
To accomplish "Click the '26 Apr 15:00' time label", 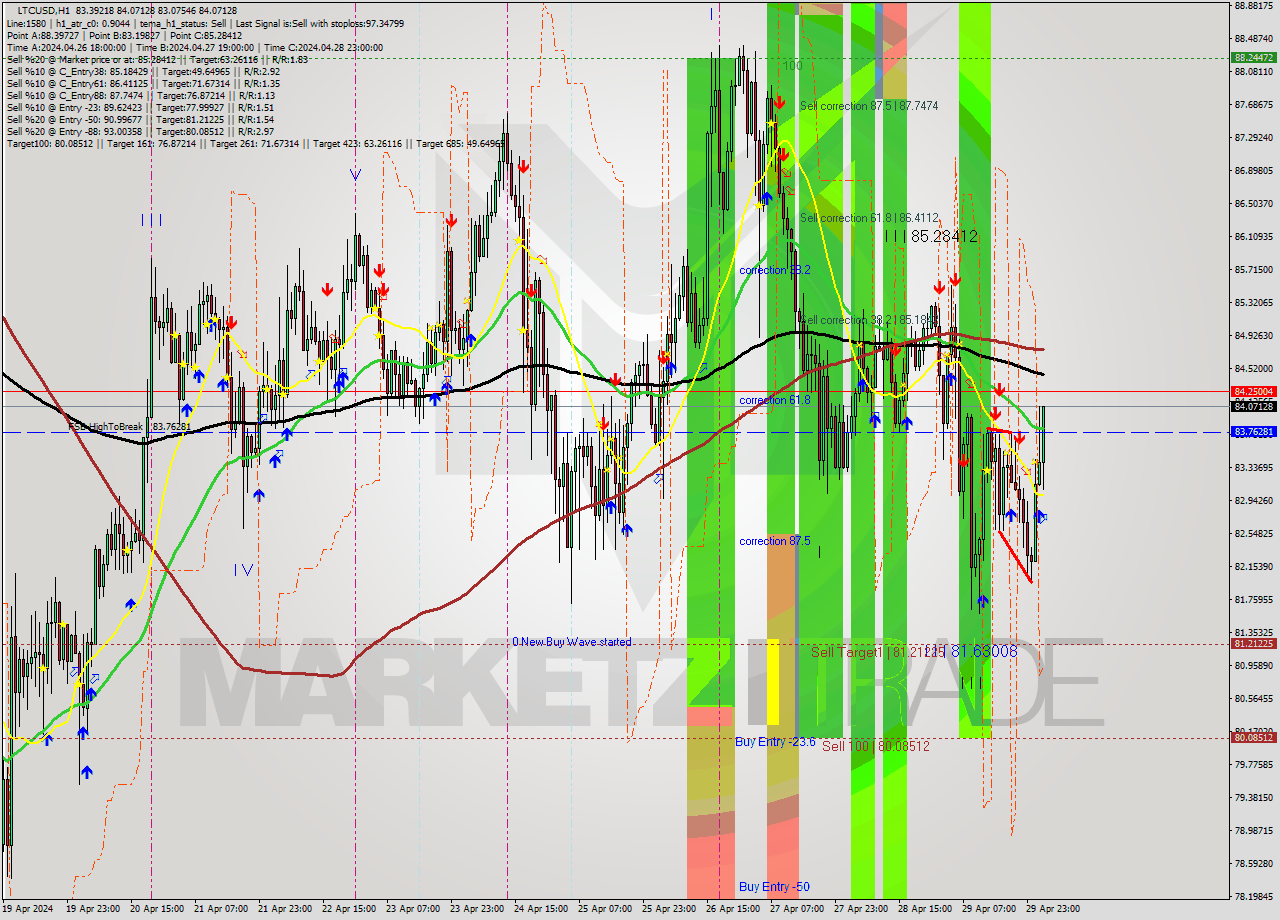I will tap(733, 910).
